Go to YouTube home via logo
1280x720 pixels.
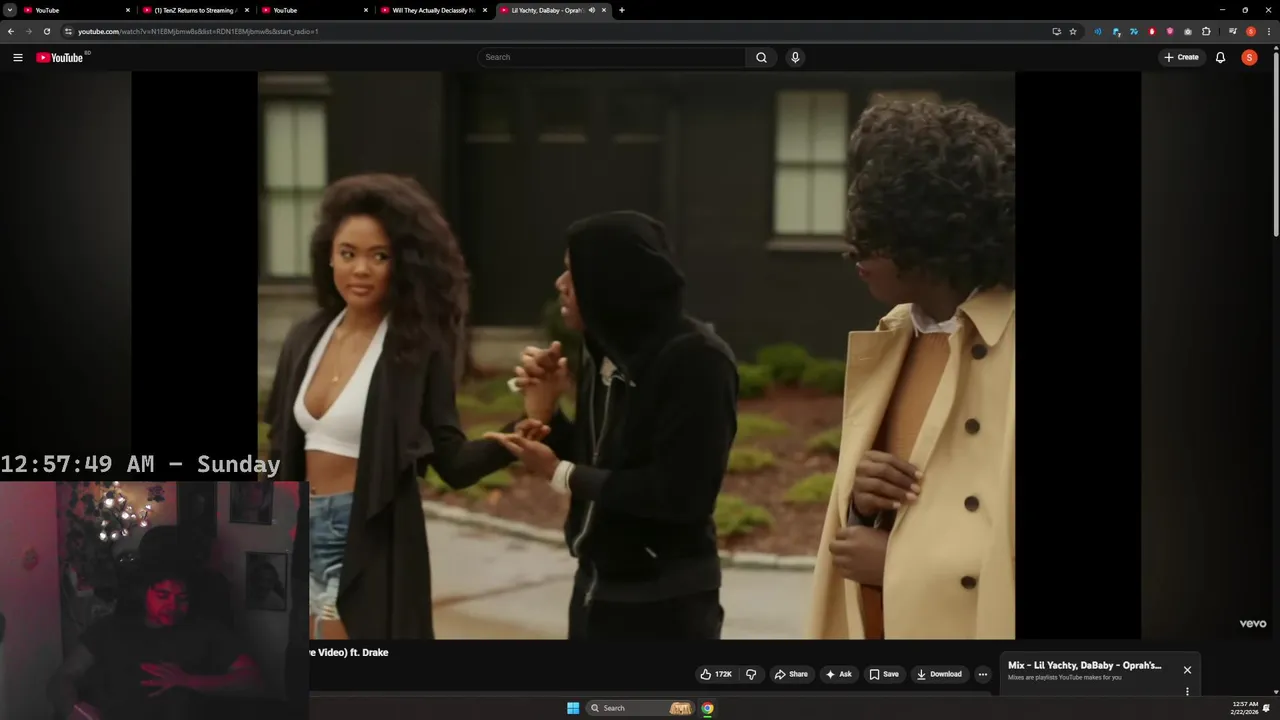(x=60, y=57)
